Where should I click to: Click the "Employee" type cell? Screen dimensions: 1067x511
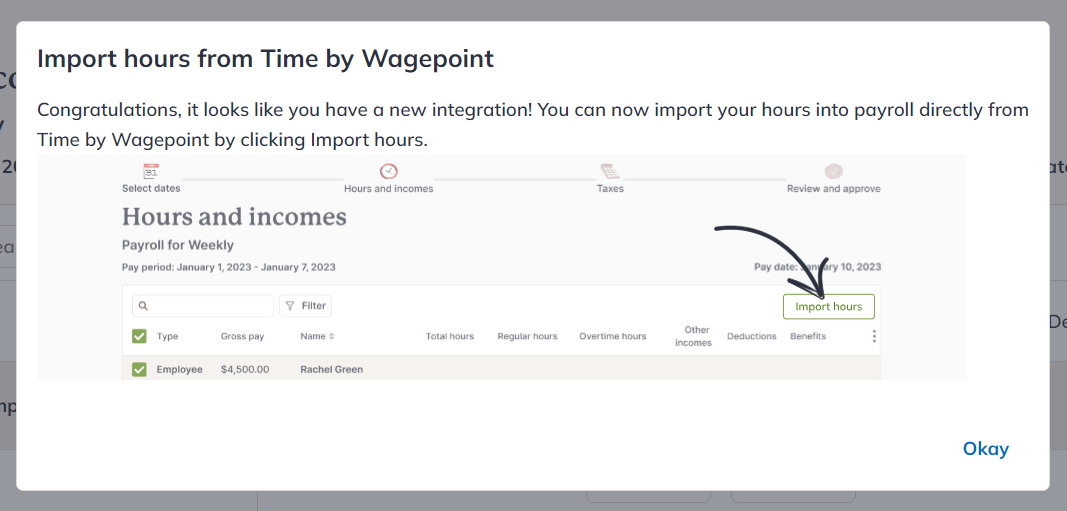point(180,369)
